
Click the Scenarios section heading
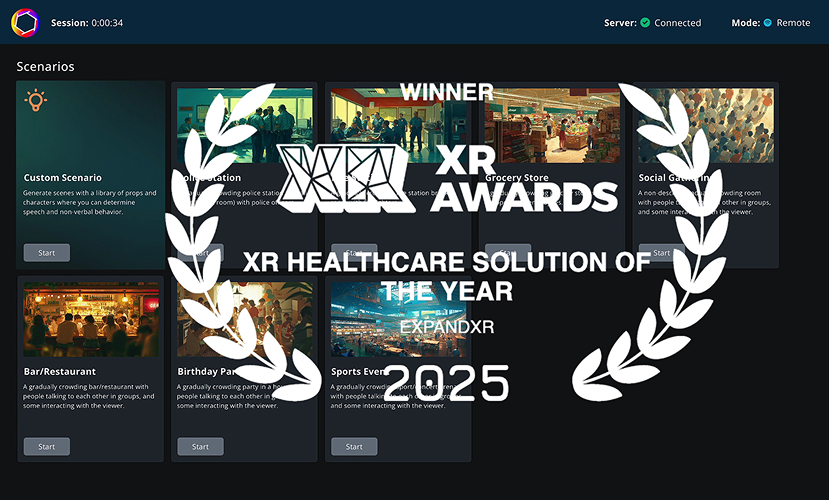45,67
